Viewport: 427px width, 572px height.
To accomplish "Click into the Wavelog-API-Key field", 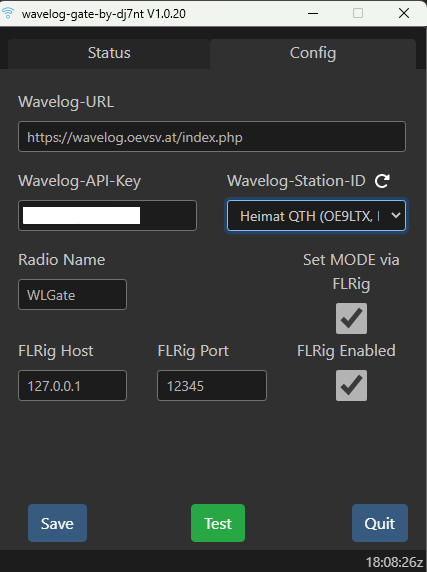I will [107, 216].
